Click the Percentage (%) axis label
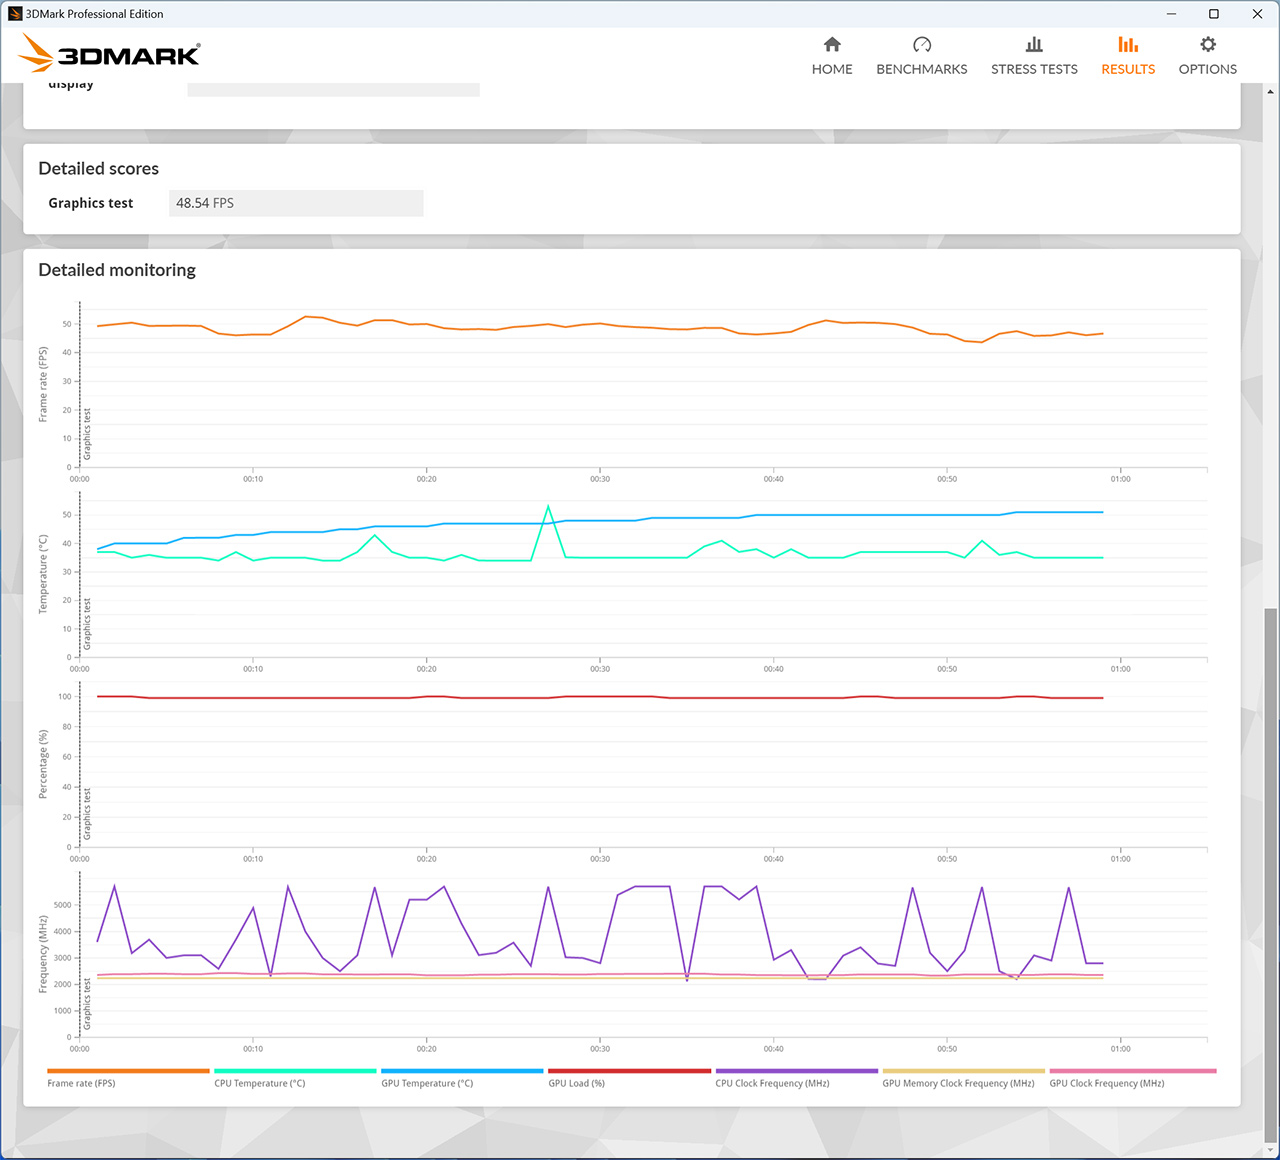Viewport: 1280px width, 1160px height. click(43, 763)
